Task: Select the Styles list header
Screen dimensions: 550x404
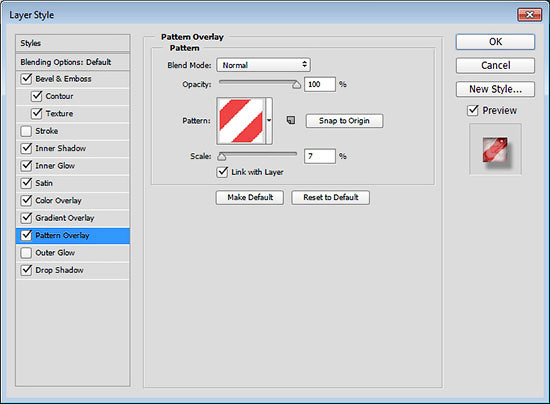Action: (x=73, y=43)
